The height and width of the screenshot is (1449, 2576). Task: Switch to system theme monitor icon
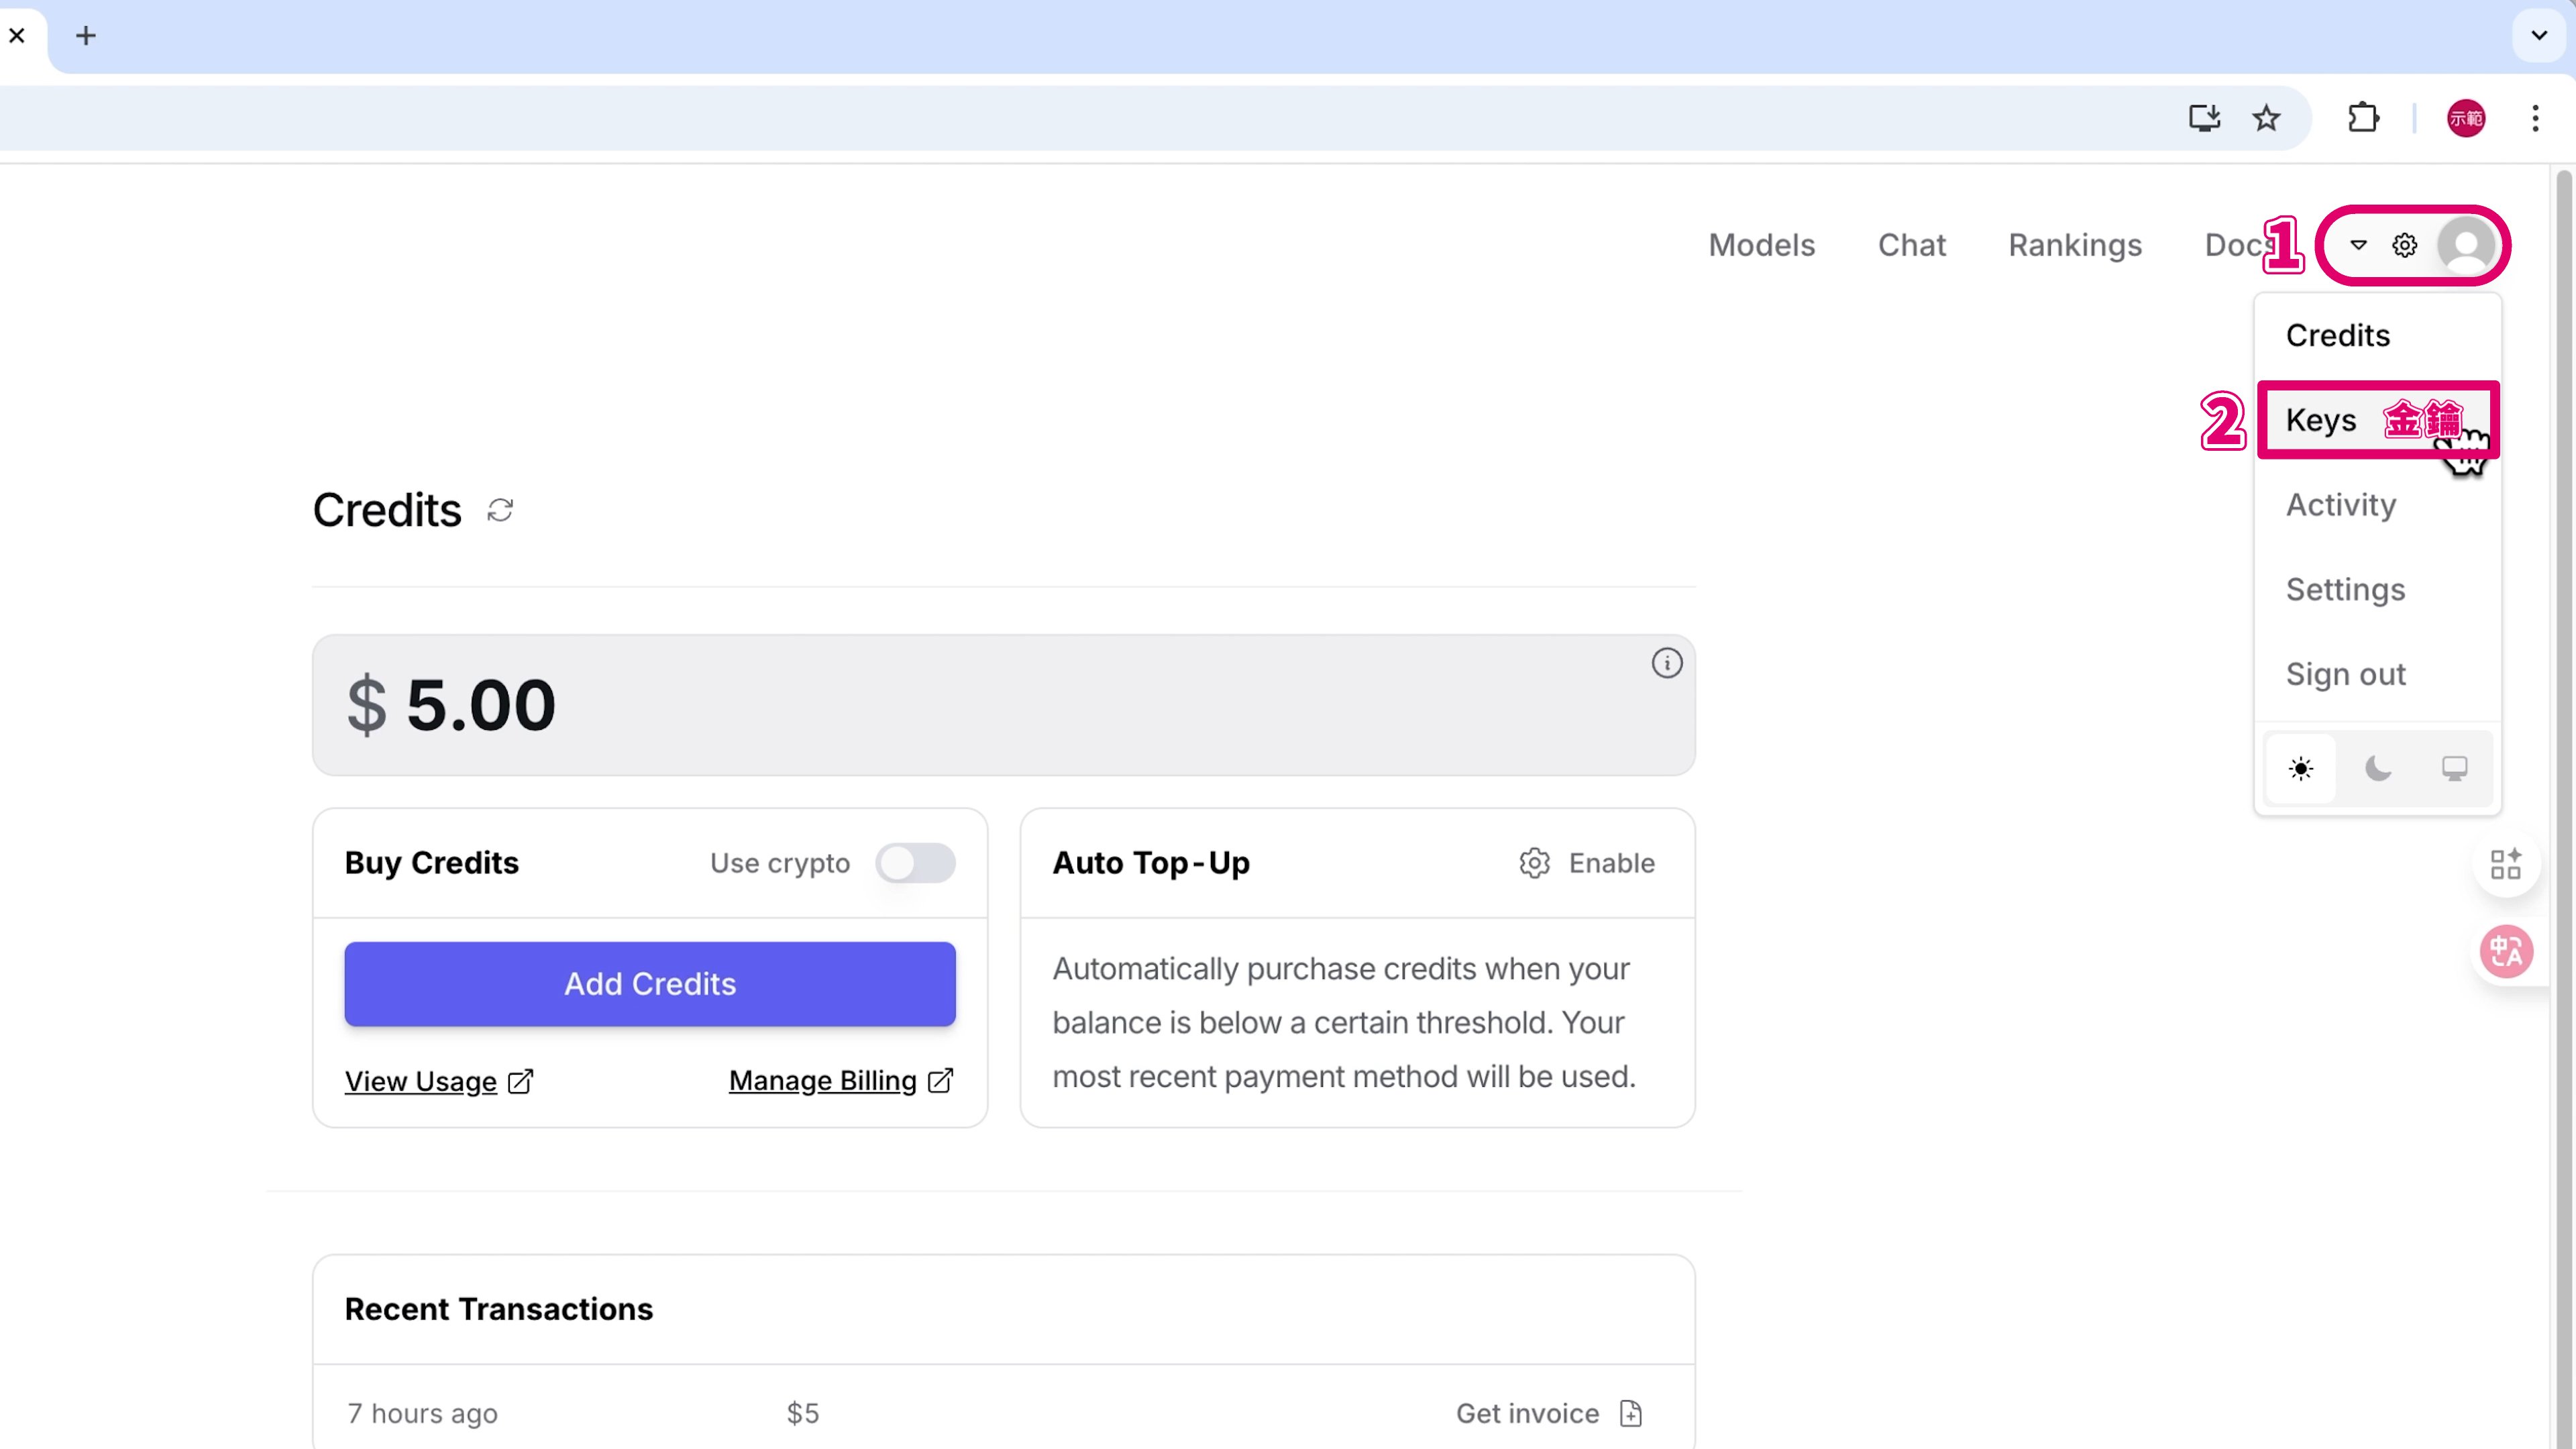2454,768
